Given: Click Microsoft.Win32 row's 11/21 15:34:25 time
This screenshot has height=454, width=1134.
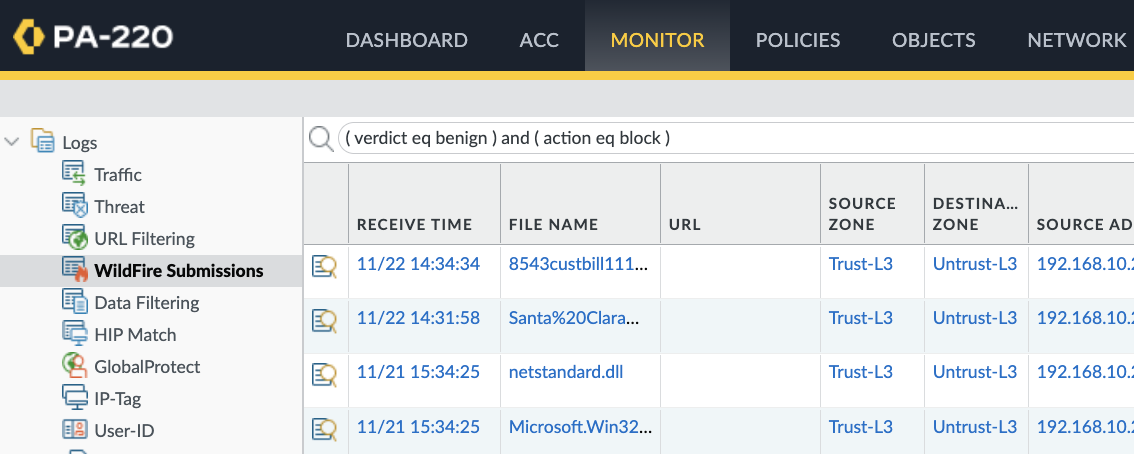Looking at the screenshot, I should [419, 427].
